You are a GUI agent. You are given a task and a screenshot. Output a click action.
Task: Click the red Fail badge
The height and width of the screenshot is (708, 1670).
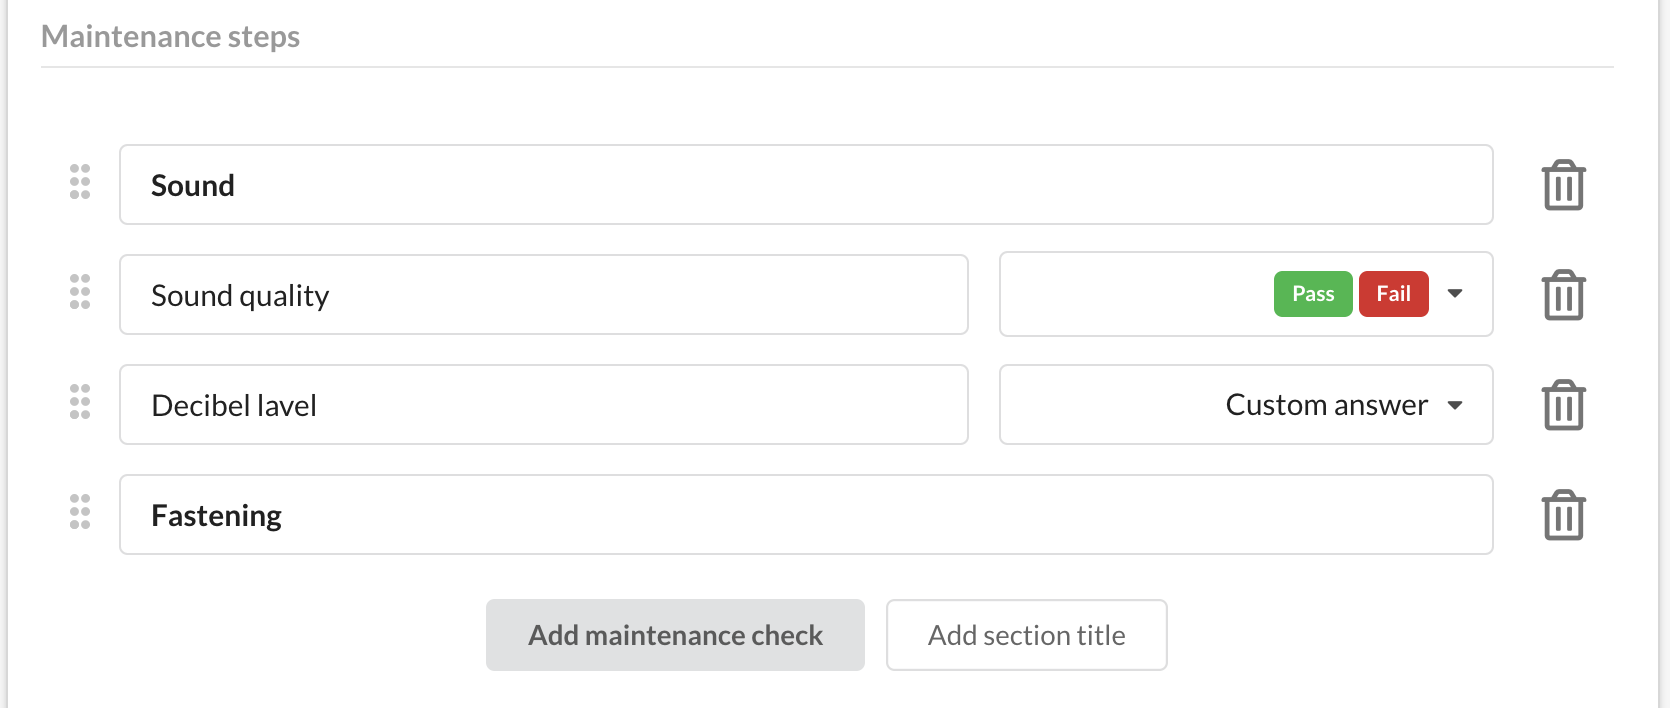1393,294
